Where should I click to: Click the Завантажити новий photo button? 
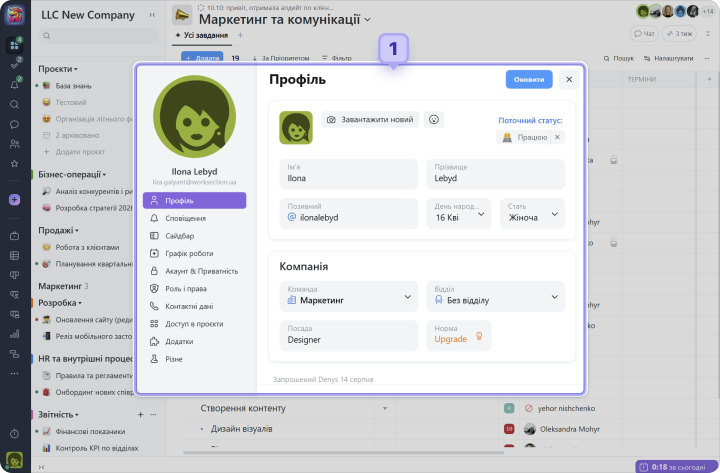pyautogui.click(x=368, y=119)
